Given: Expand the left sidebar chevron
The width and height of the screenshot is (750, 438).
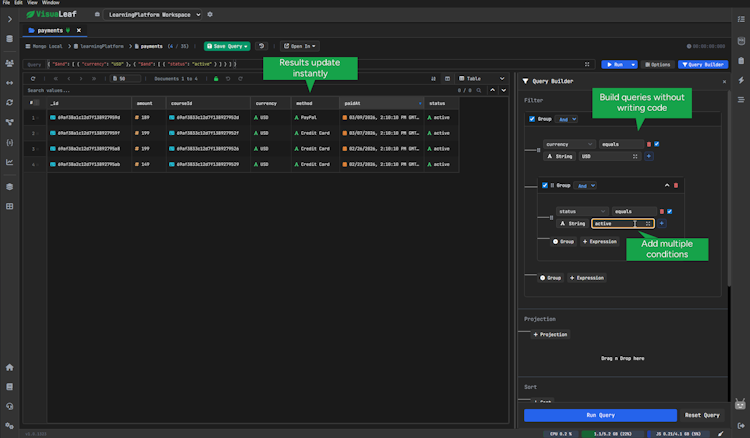Looking at the screenshot, I should click(10, 19).
